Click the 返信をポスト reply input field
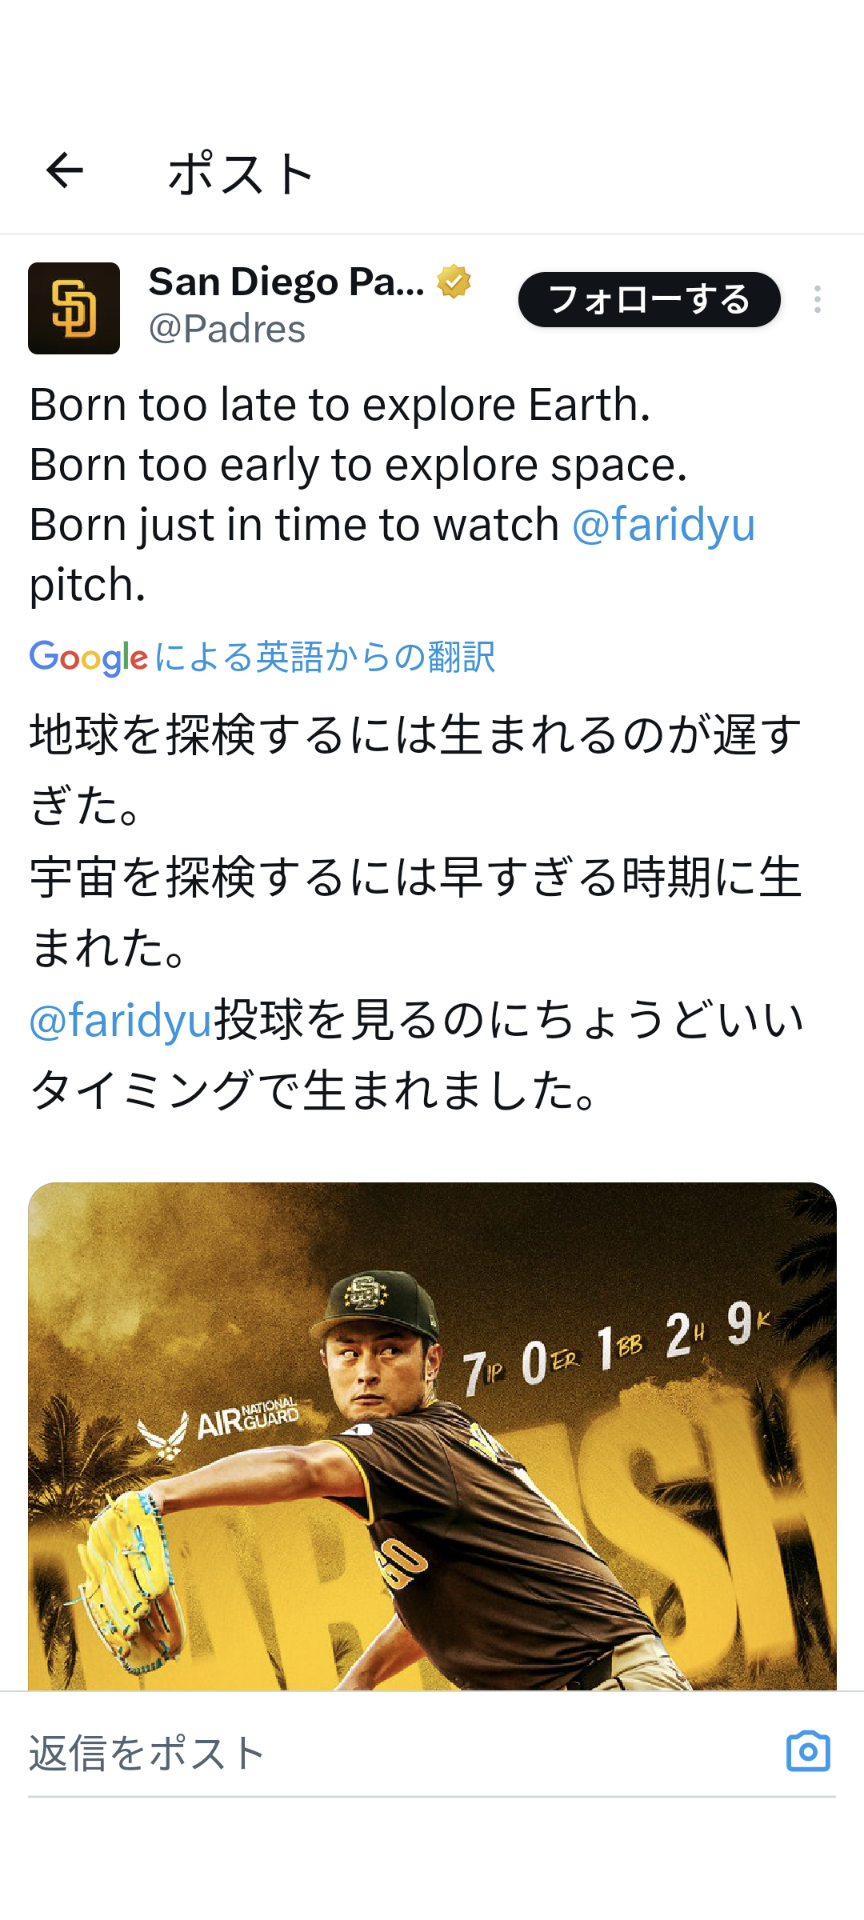 pos(400,1753)
